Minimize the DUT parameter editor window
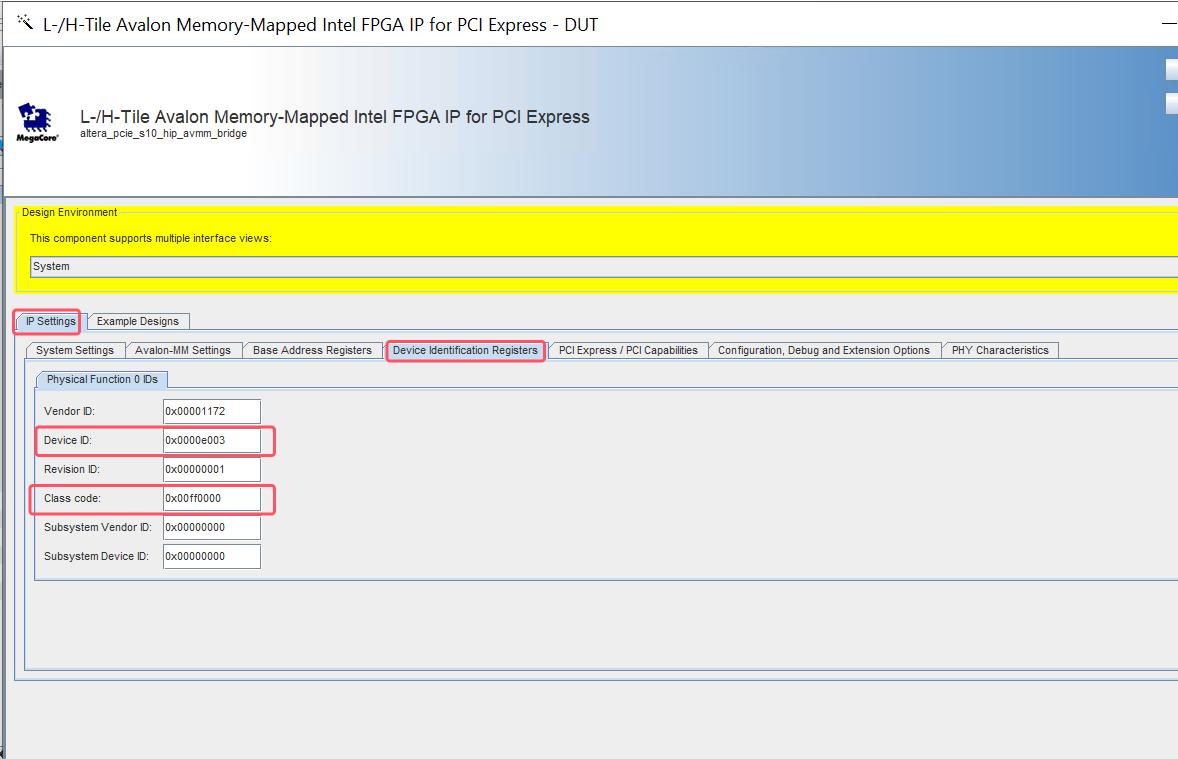1178x759 pixels. click(1169, 25)
